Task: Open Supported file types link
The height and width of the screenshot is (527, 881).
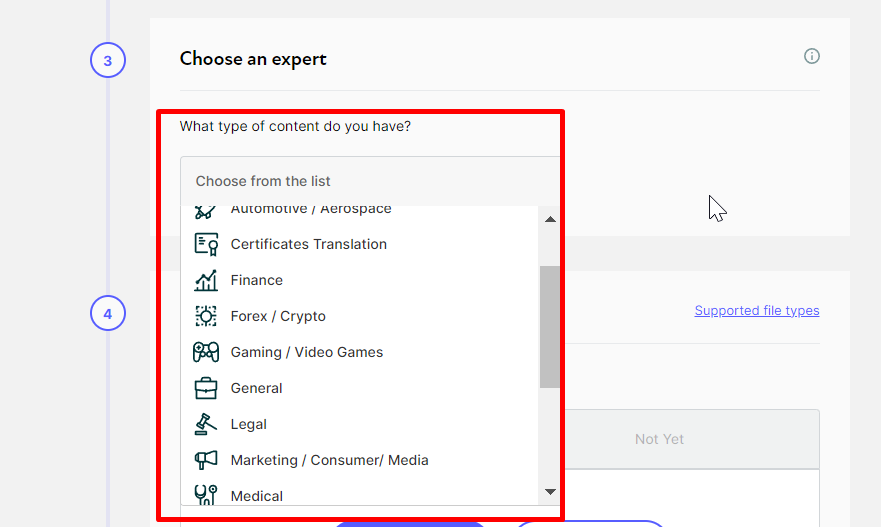Action: point(757,311)
